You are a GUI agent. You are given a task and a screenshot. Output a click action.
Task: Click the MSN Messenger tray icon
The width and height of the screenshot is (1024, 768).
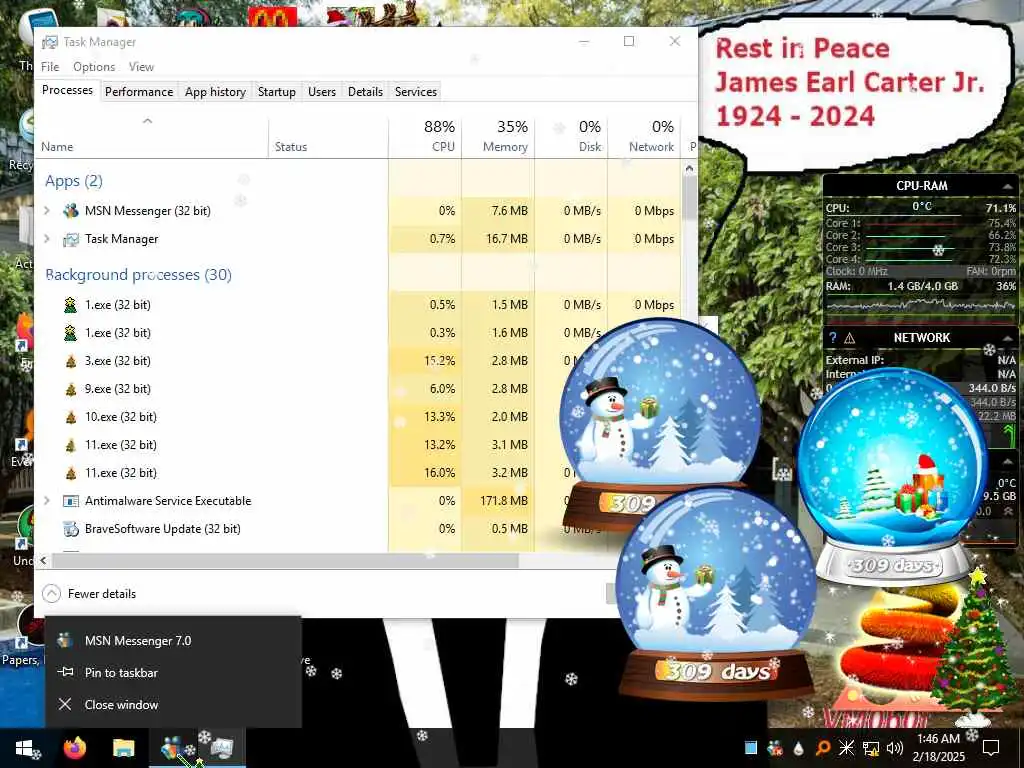(x=775, y=748)
